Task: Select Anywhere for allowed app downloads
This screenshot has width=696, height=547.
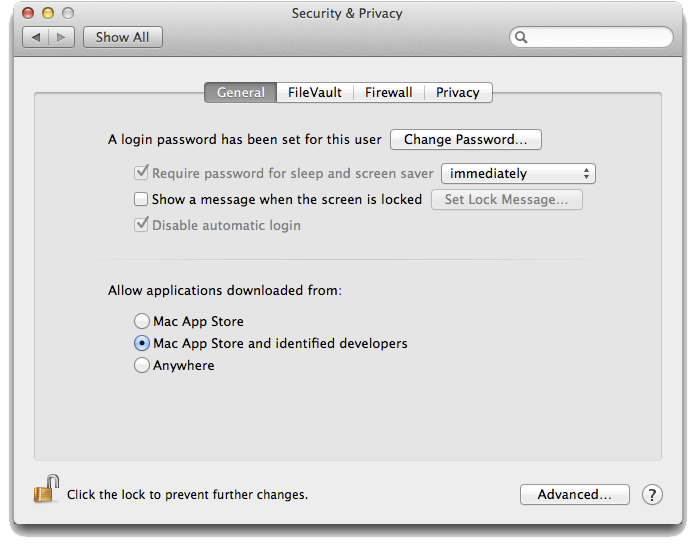Action: 141,366
